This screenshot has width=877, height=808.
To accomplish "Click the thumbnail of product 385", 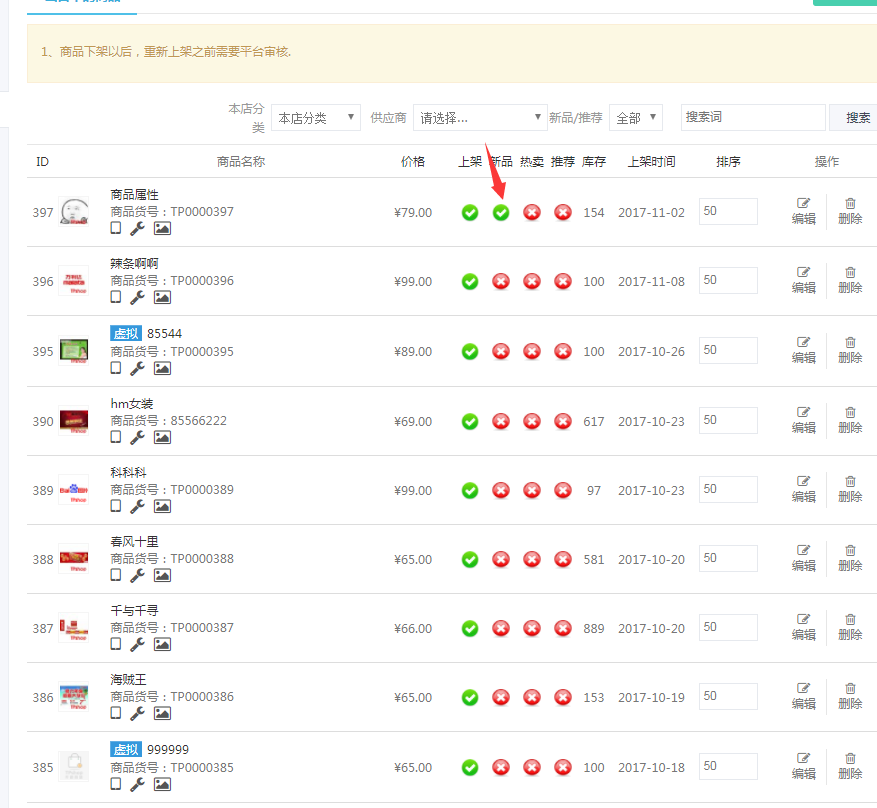I will (73, 767).
